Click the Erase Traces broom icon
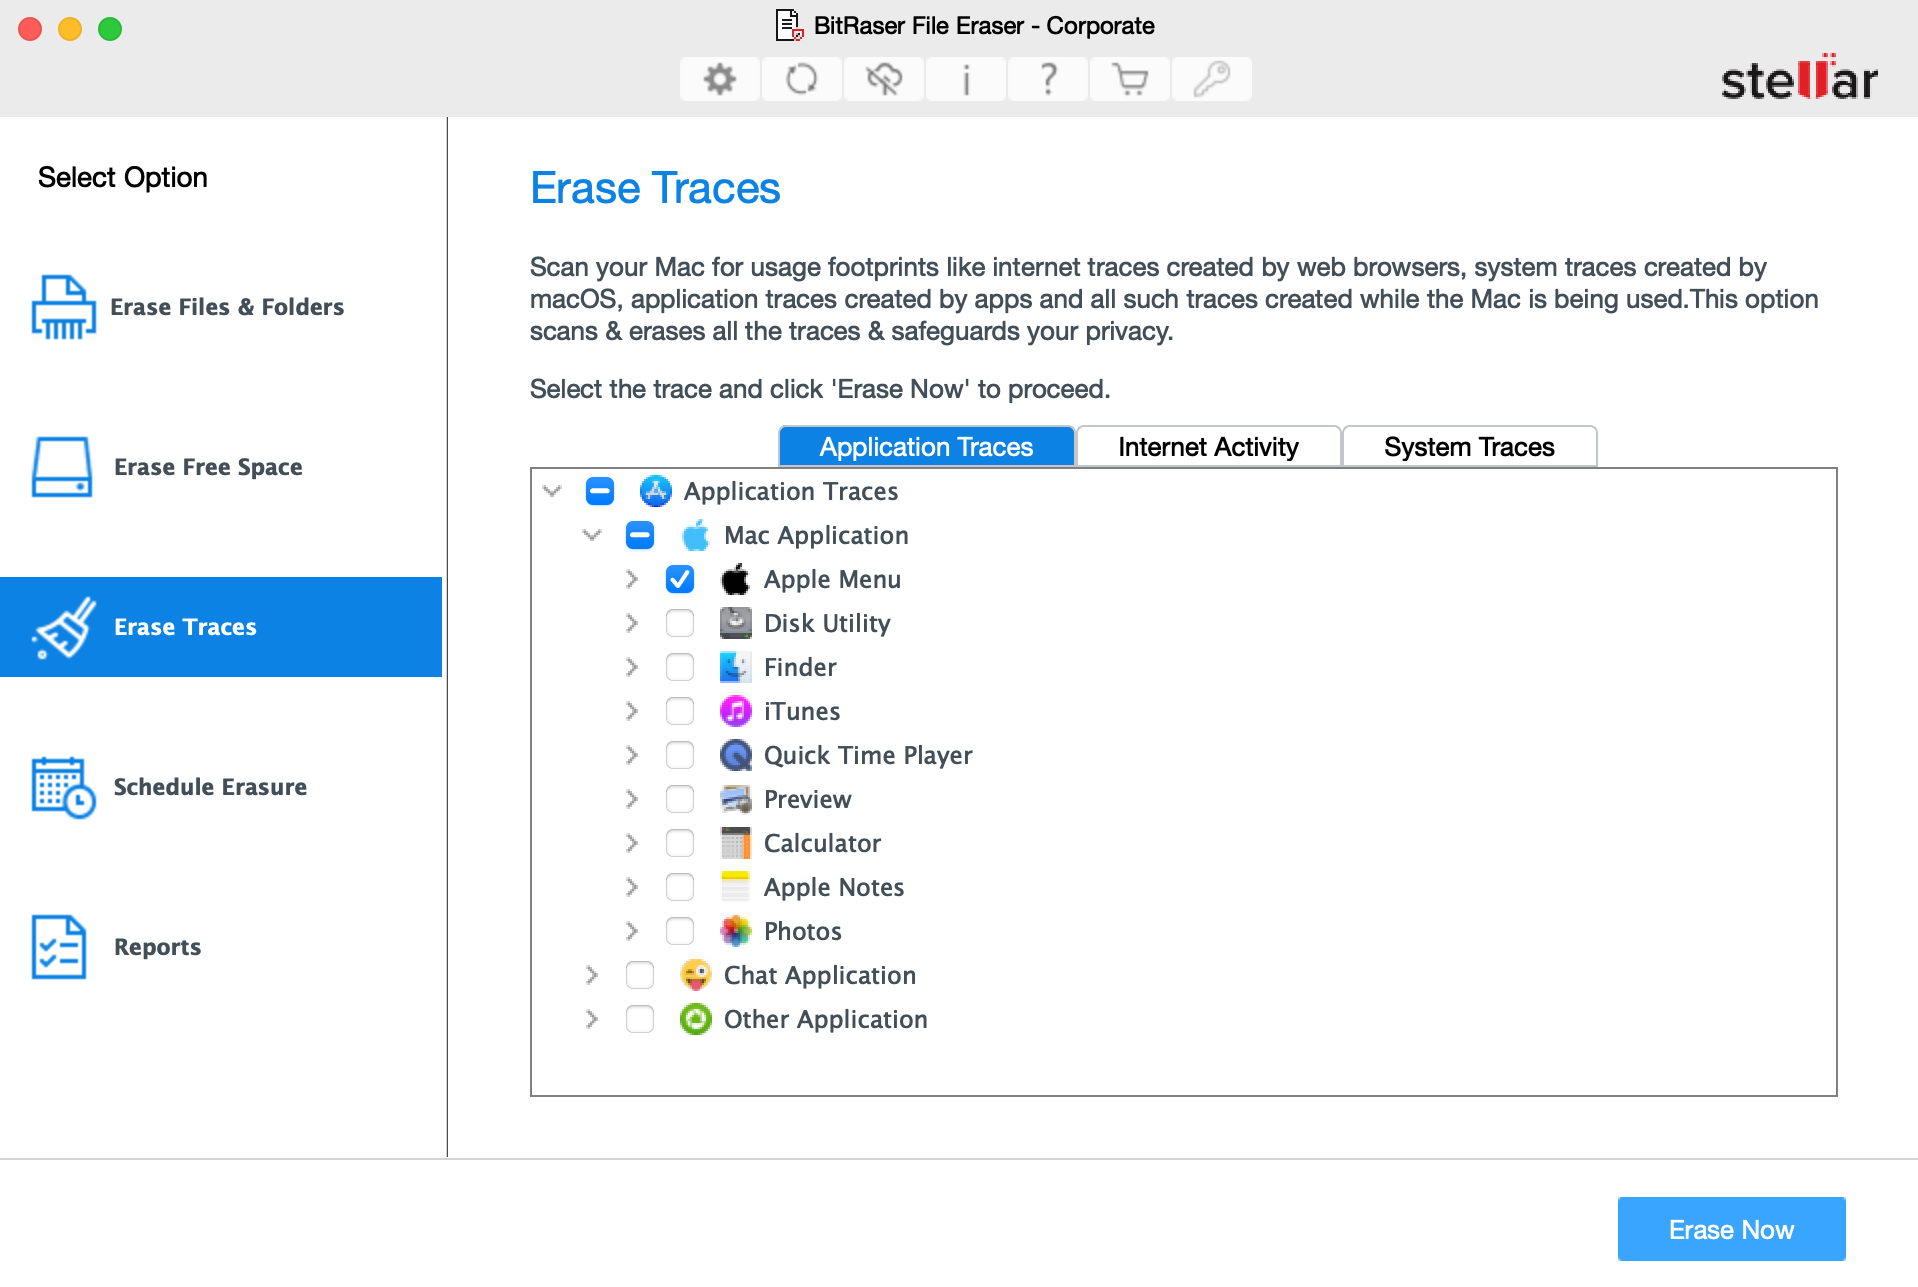This screenshot has height=1287, width=1918. click(64, 627)
